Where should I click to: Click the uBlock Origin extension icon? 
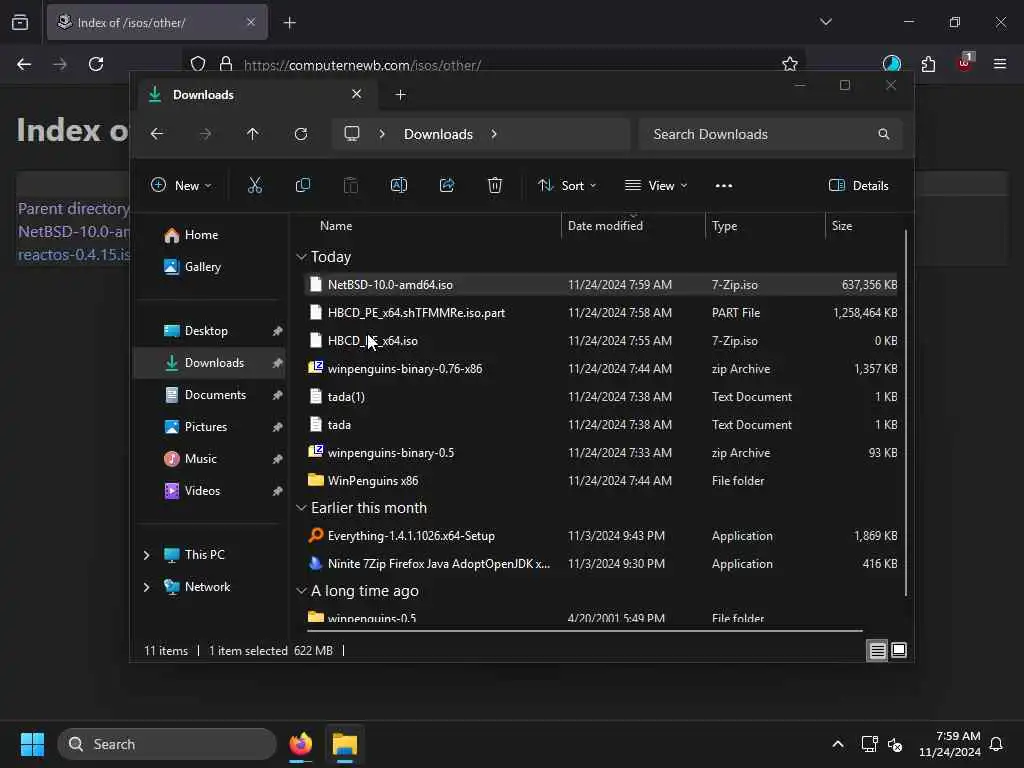[x=965, y=63]
